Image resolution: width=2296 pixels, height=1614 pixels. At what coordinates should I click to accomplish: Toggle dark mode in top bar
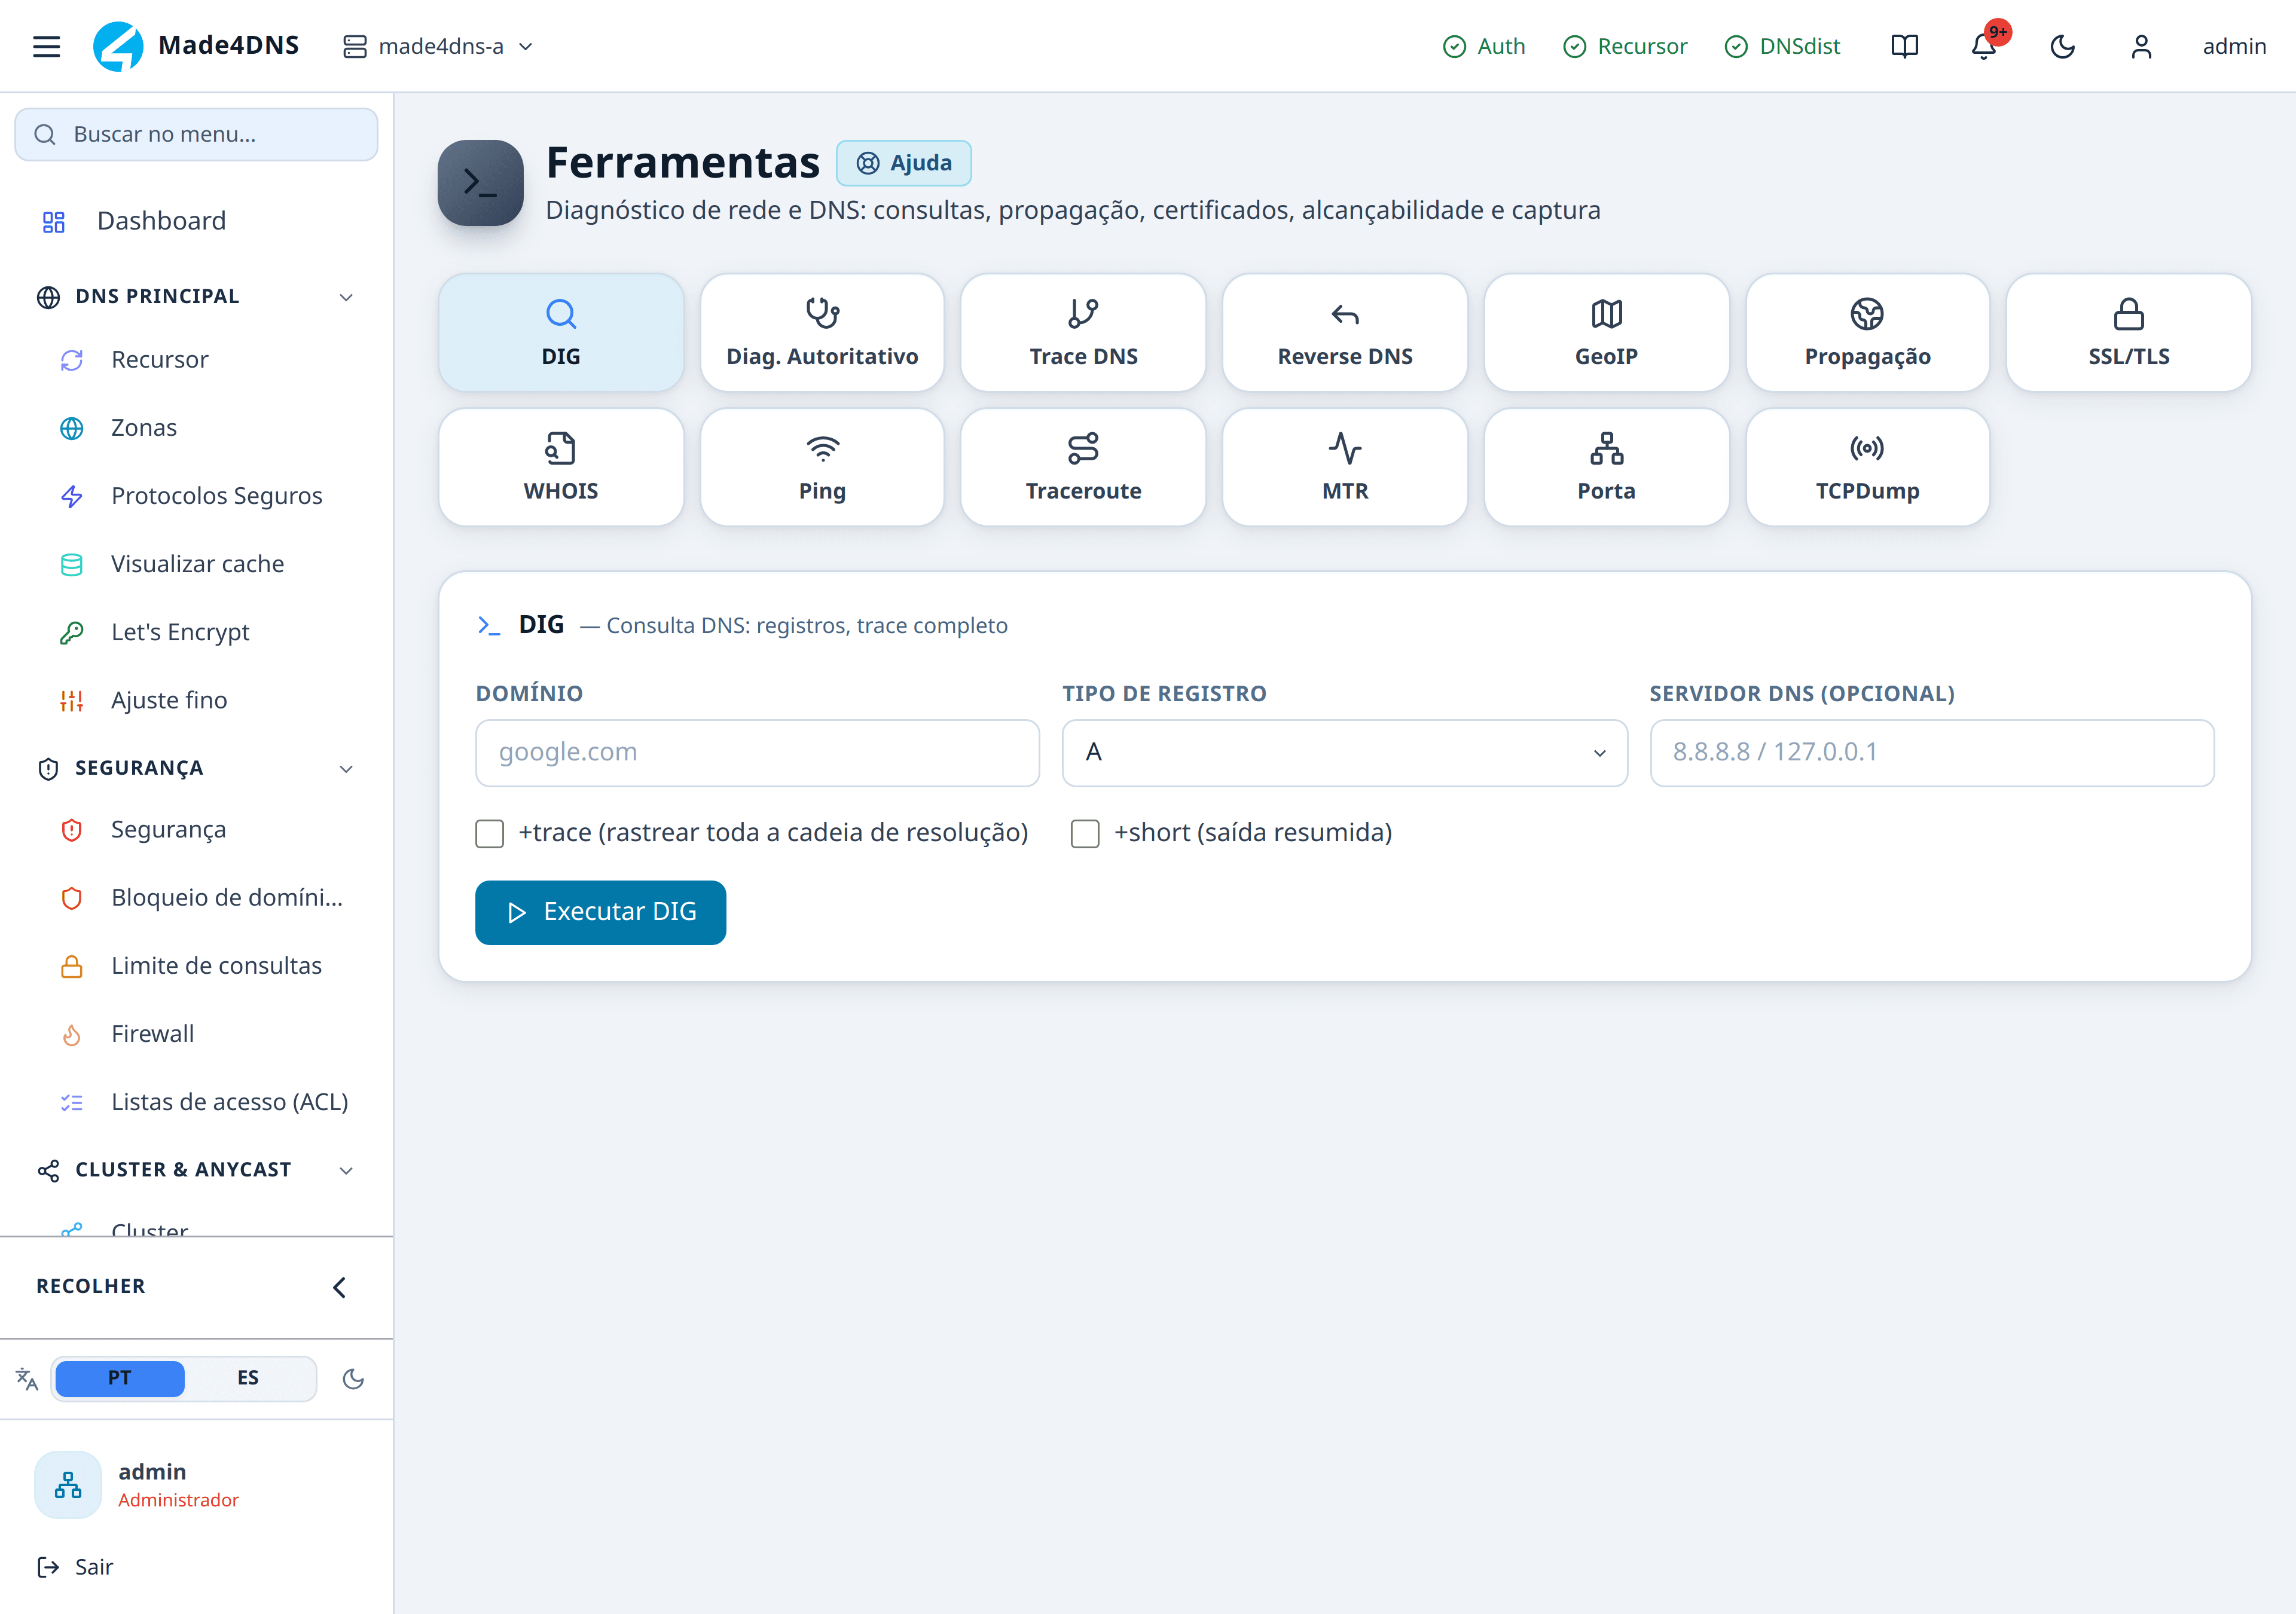(x=2062, y=46)
